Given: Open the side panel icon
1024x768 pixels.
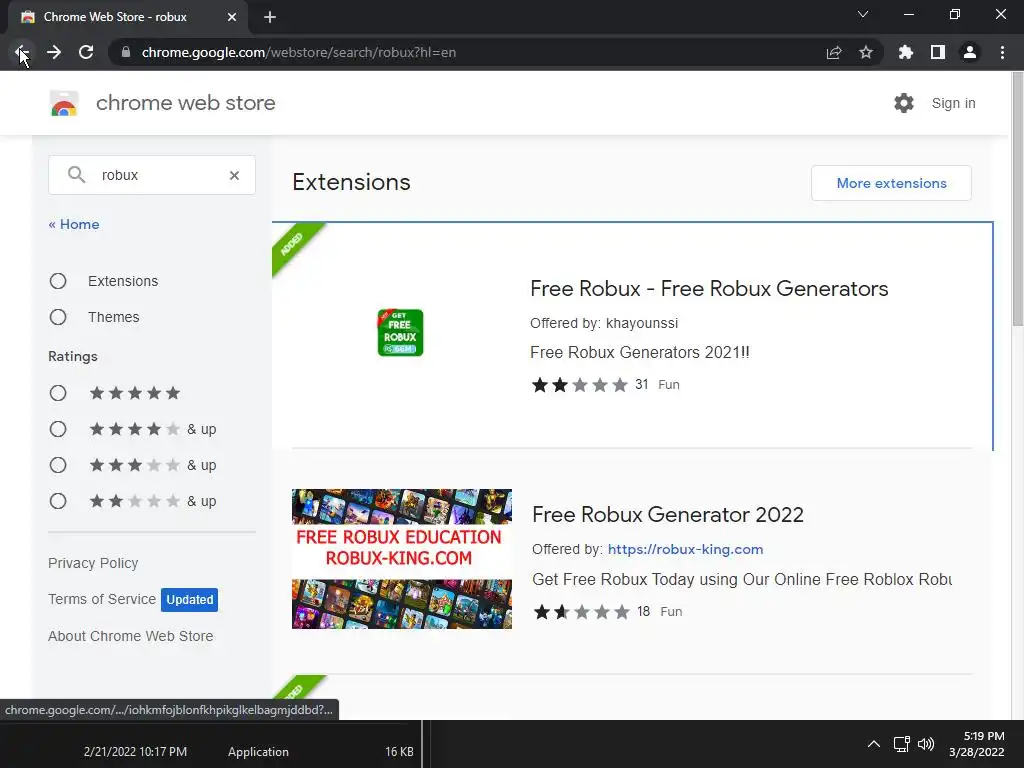Looking at the screenshot, I should 938,52.
